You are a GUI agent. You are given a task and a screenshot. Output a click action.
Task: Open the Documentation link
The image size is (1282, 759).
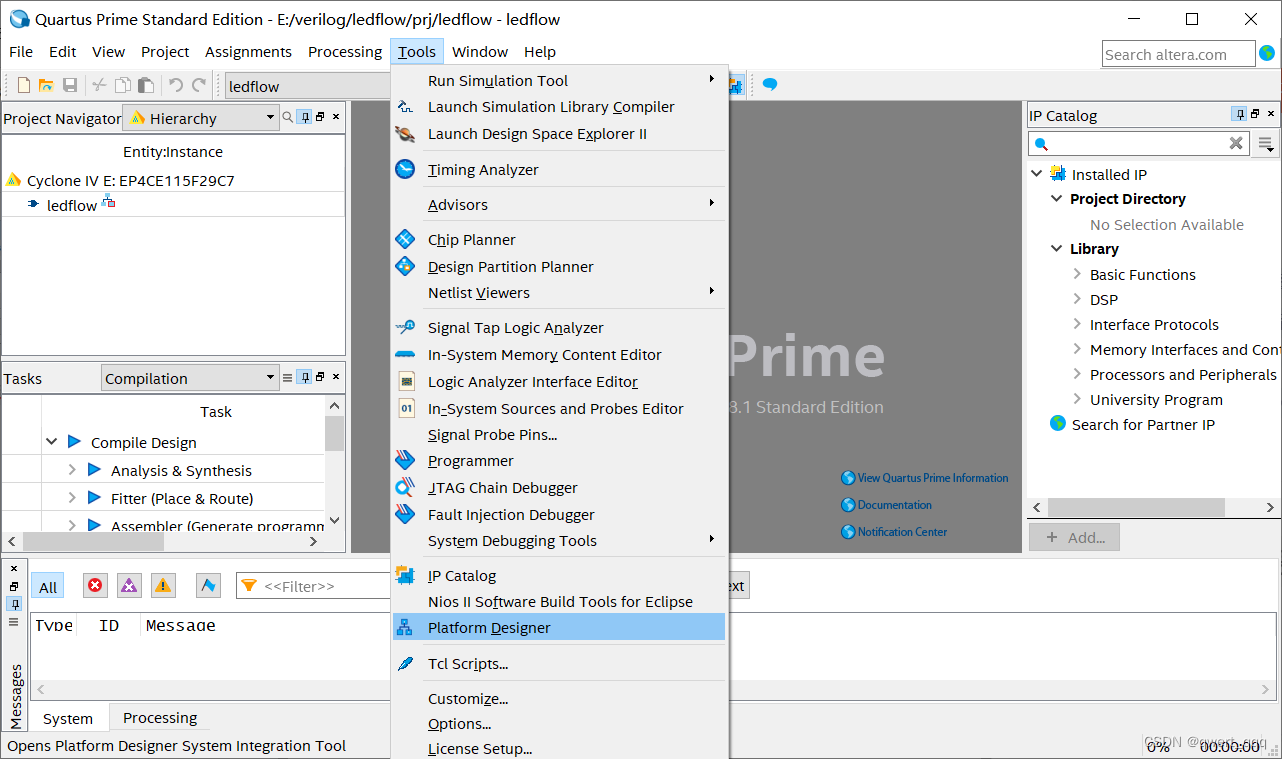coord(887,505)
